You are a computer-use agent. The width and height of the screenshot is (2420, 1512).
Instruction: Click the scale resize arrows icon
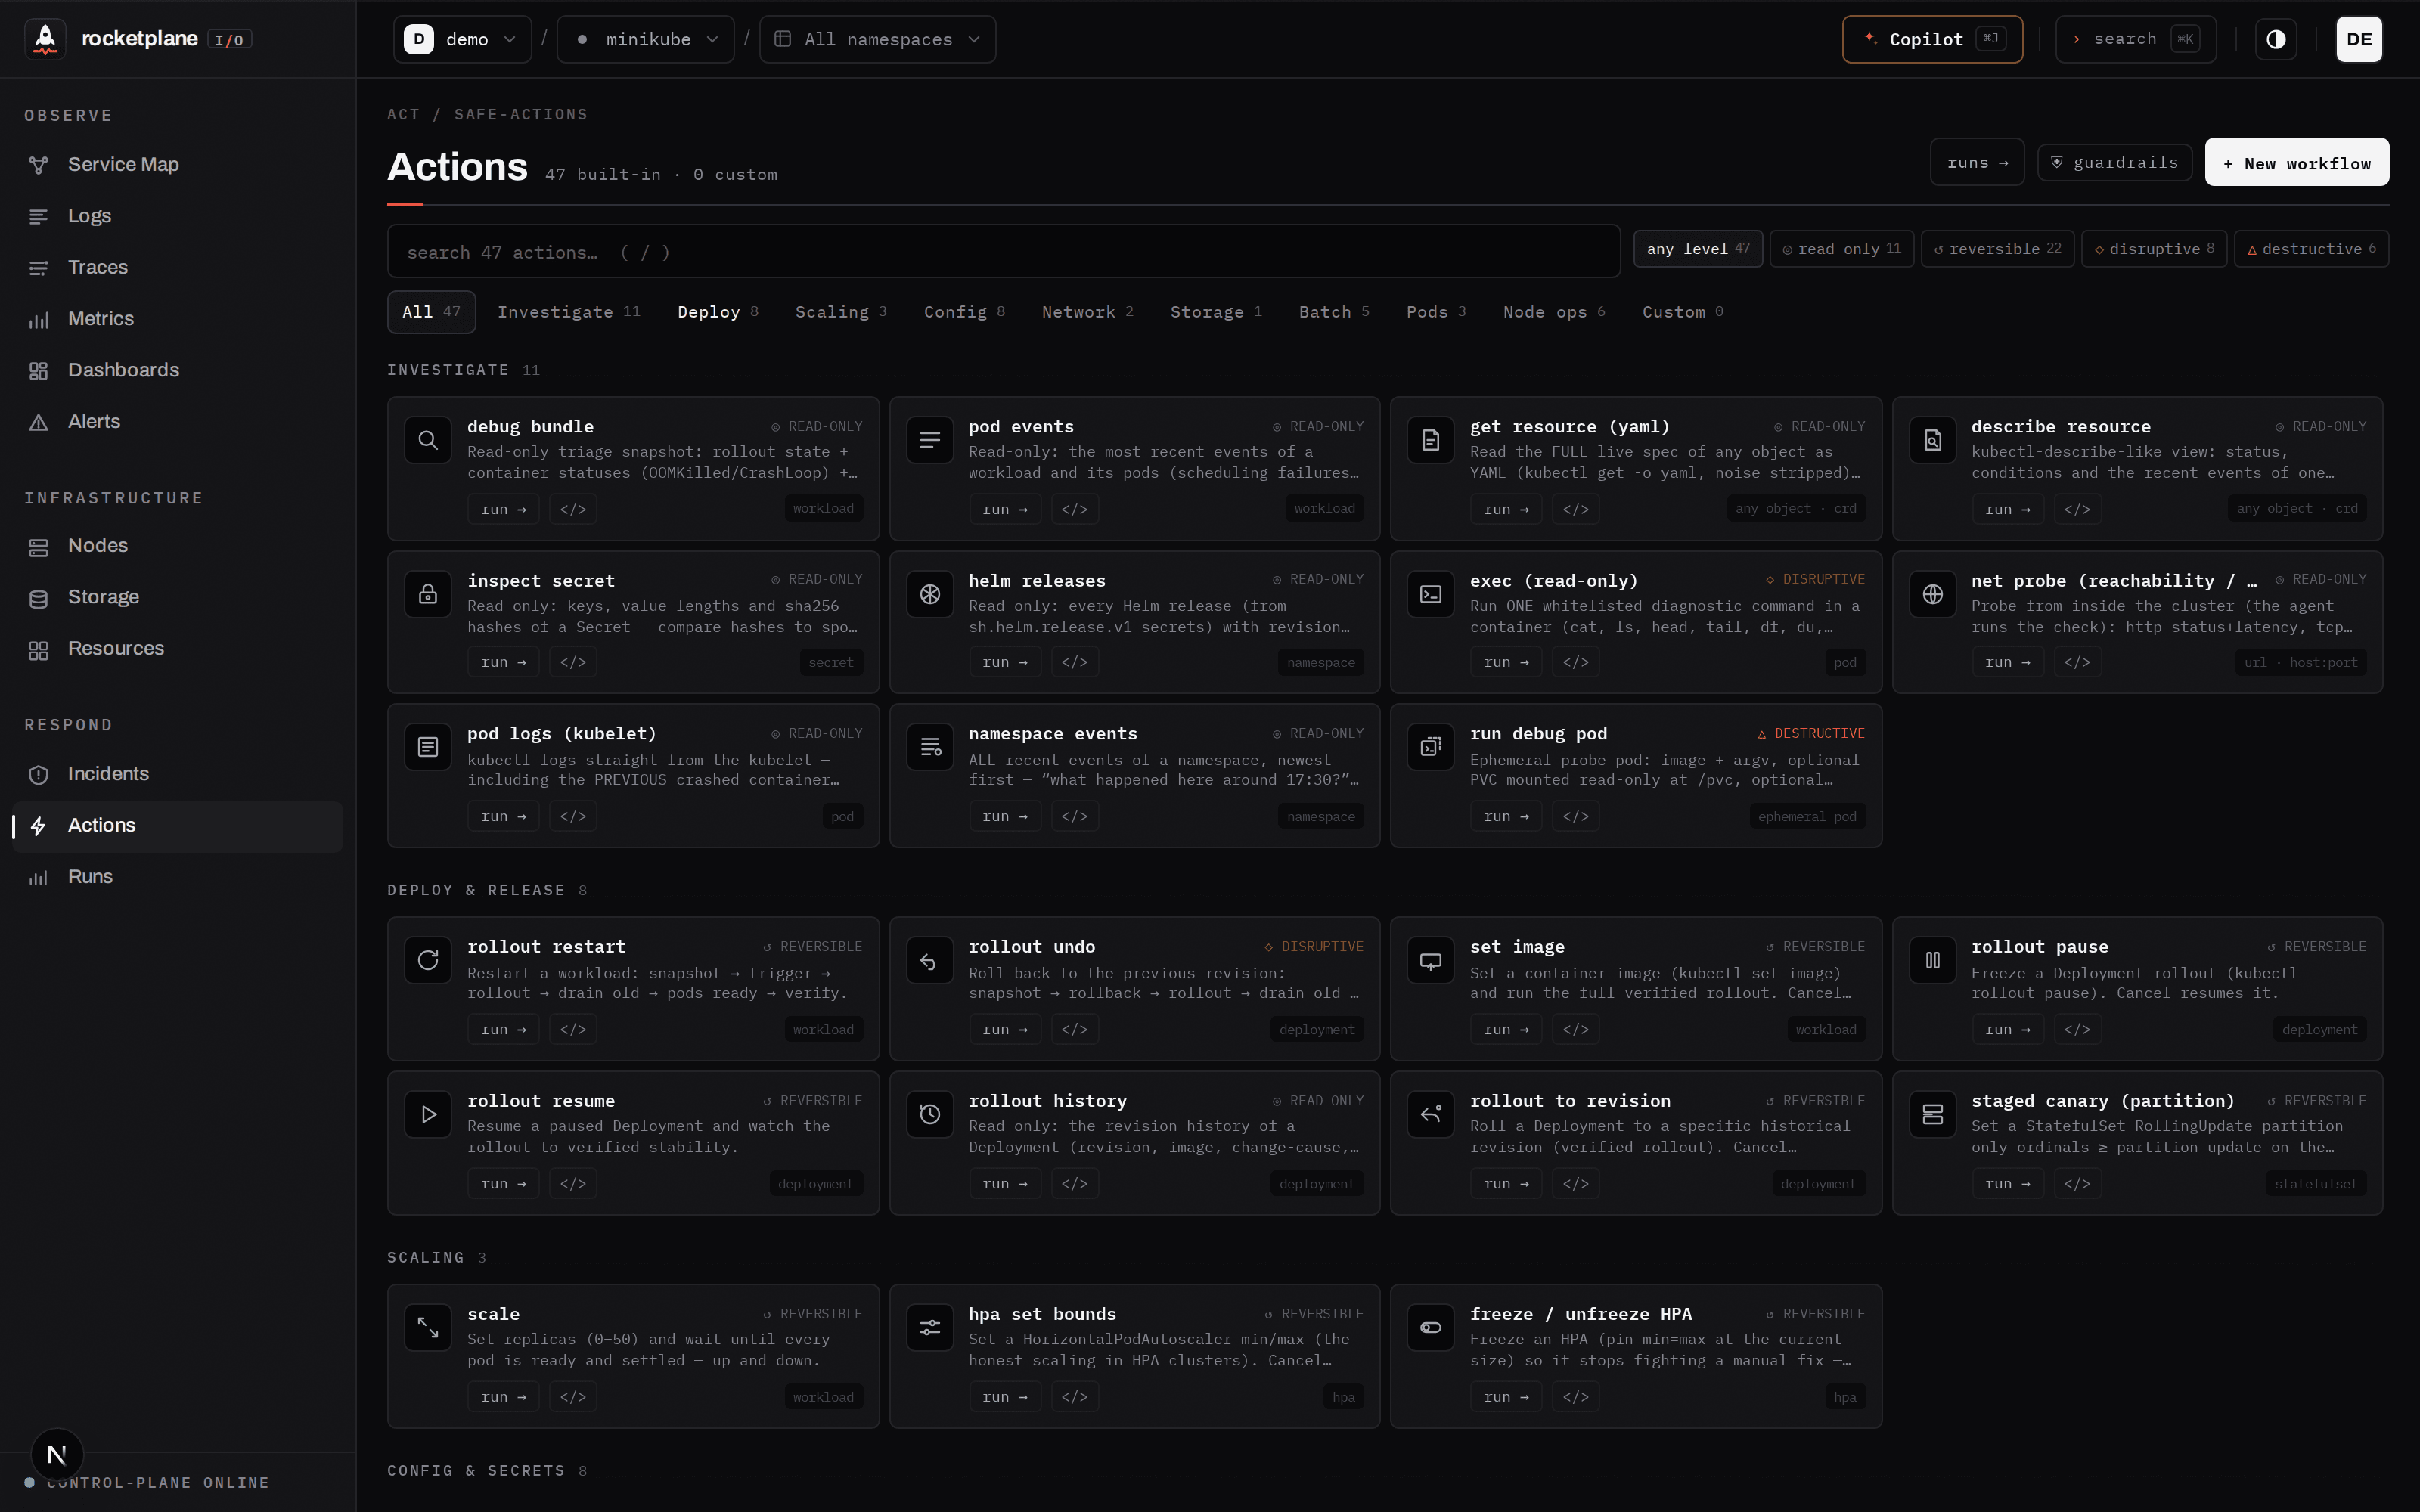[428, 1328]
